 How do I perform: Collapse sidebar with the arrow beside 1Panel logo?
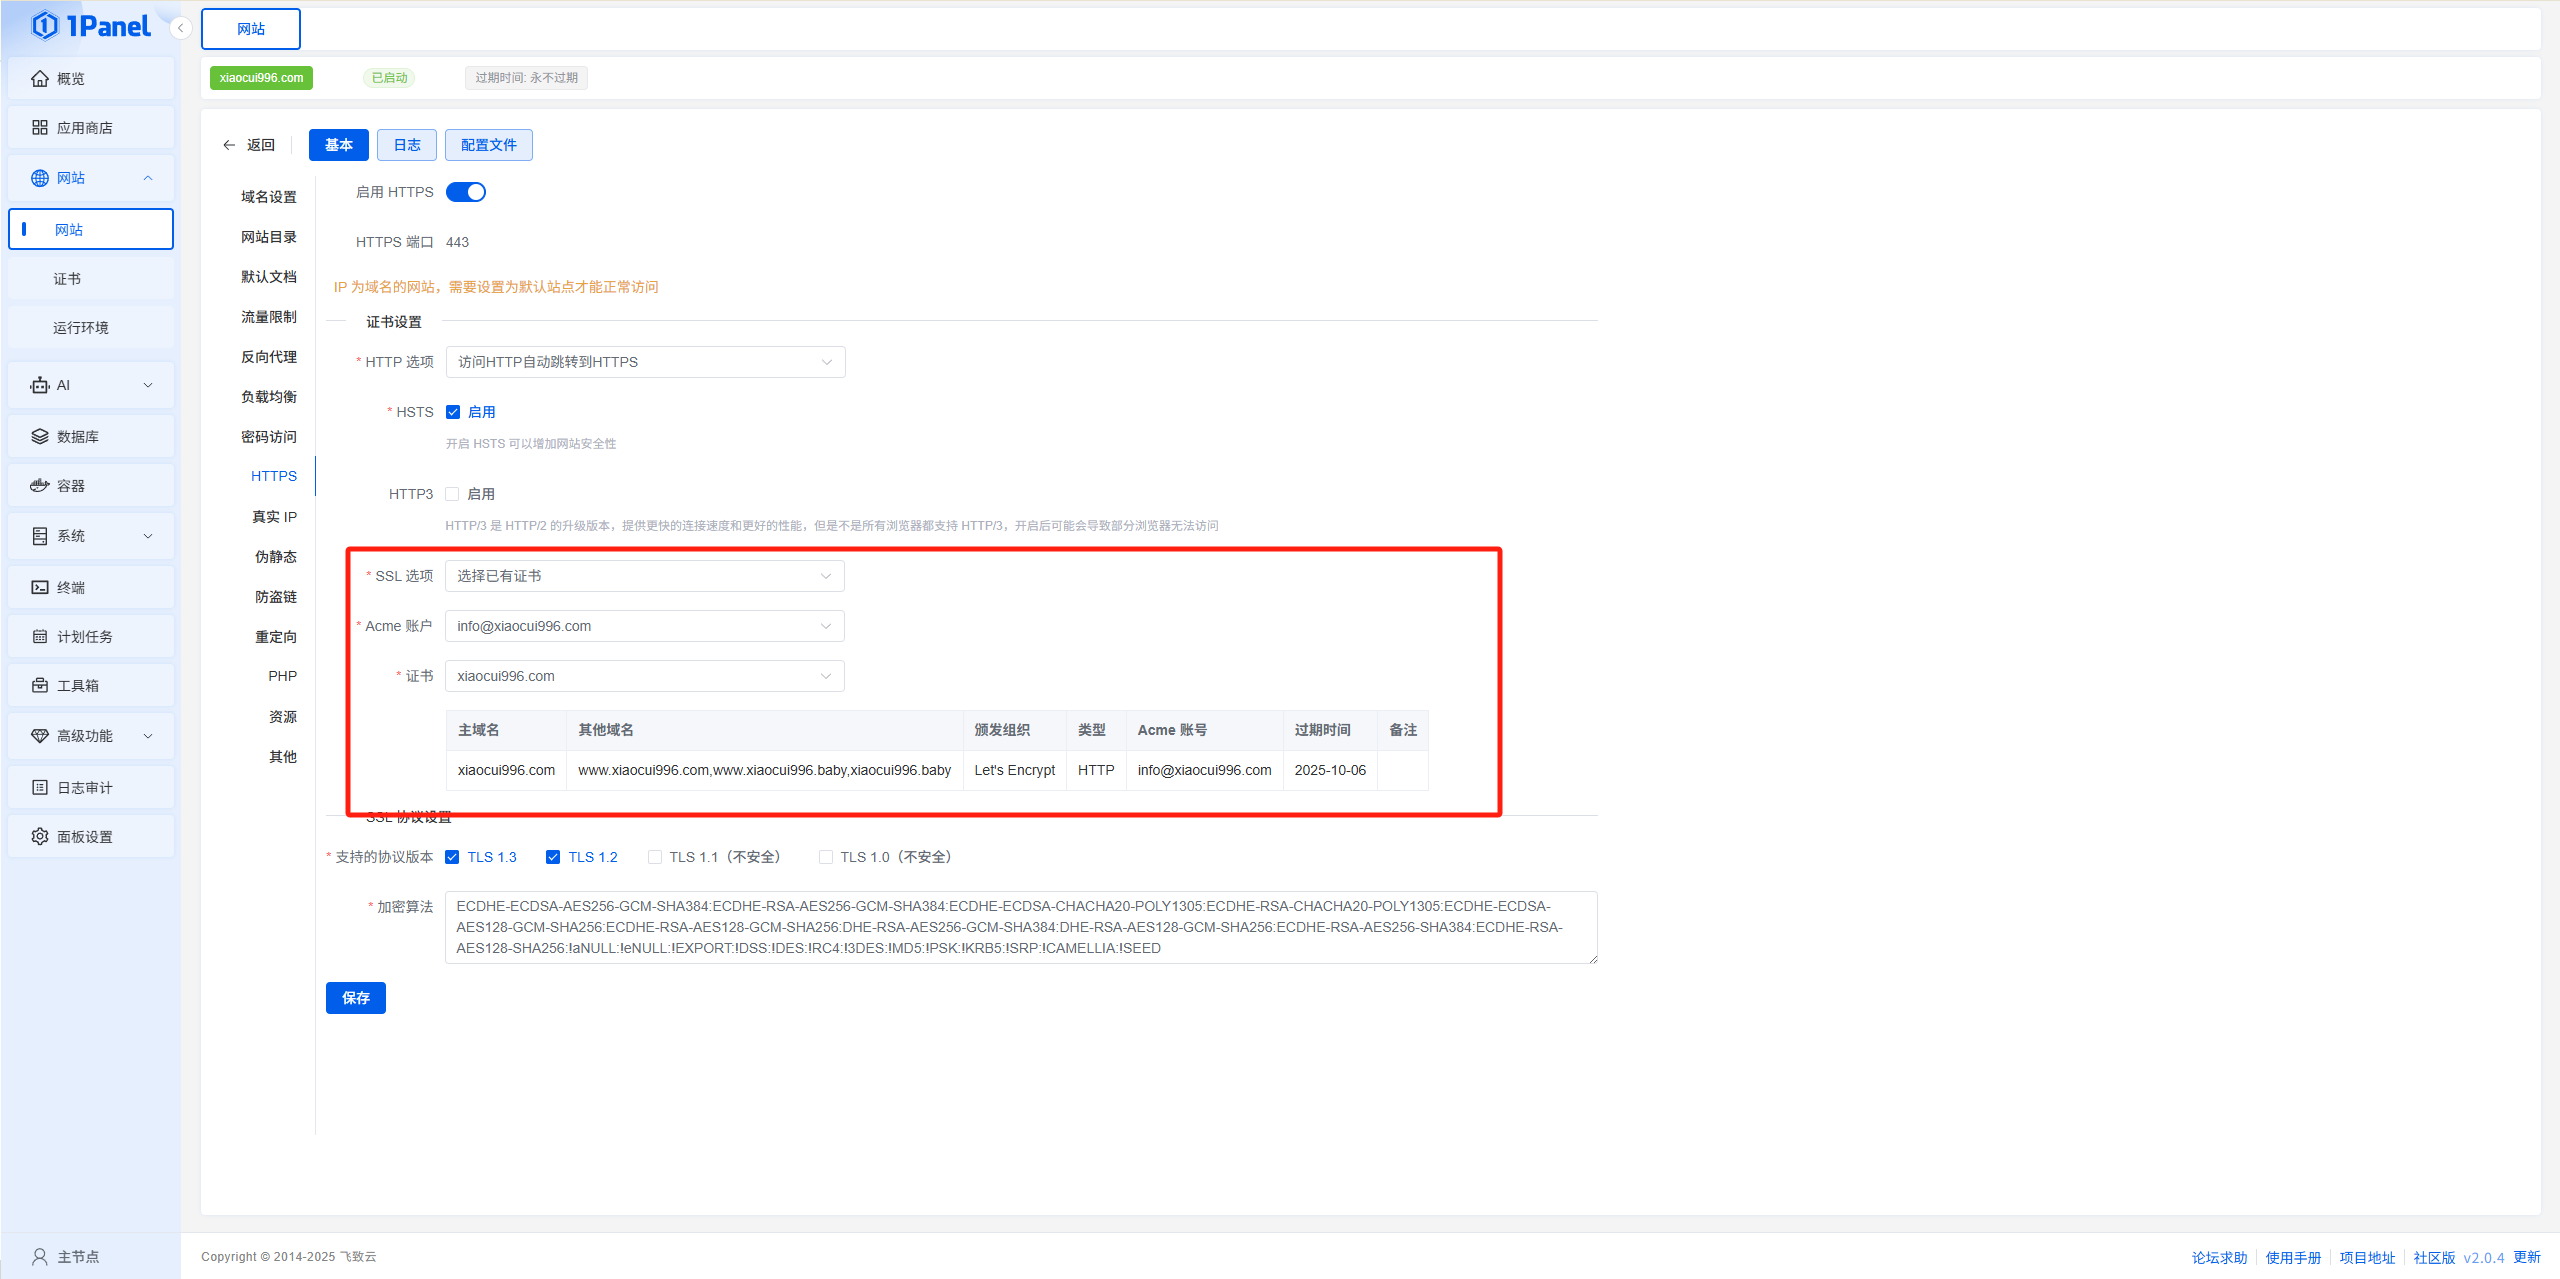(x=180, y=28)
